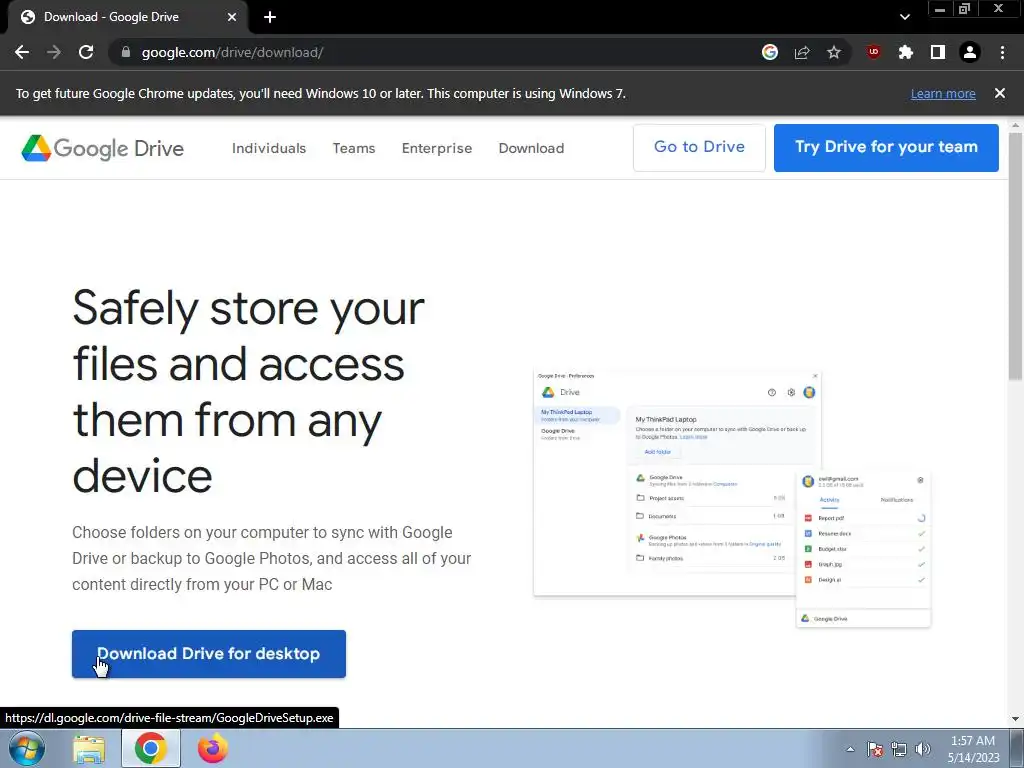This screenshot has width=1024, height=768.
Task: Click the address bar URL
Action: (x=232, y=52)
